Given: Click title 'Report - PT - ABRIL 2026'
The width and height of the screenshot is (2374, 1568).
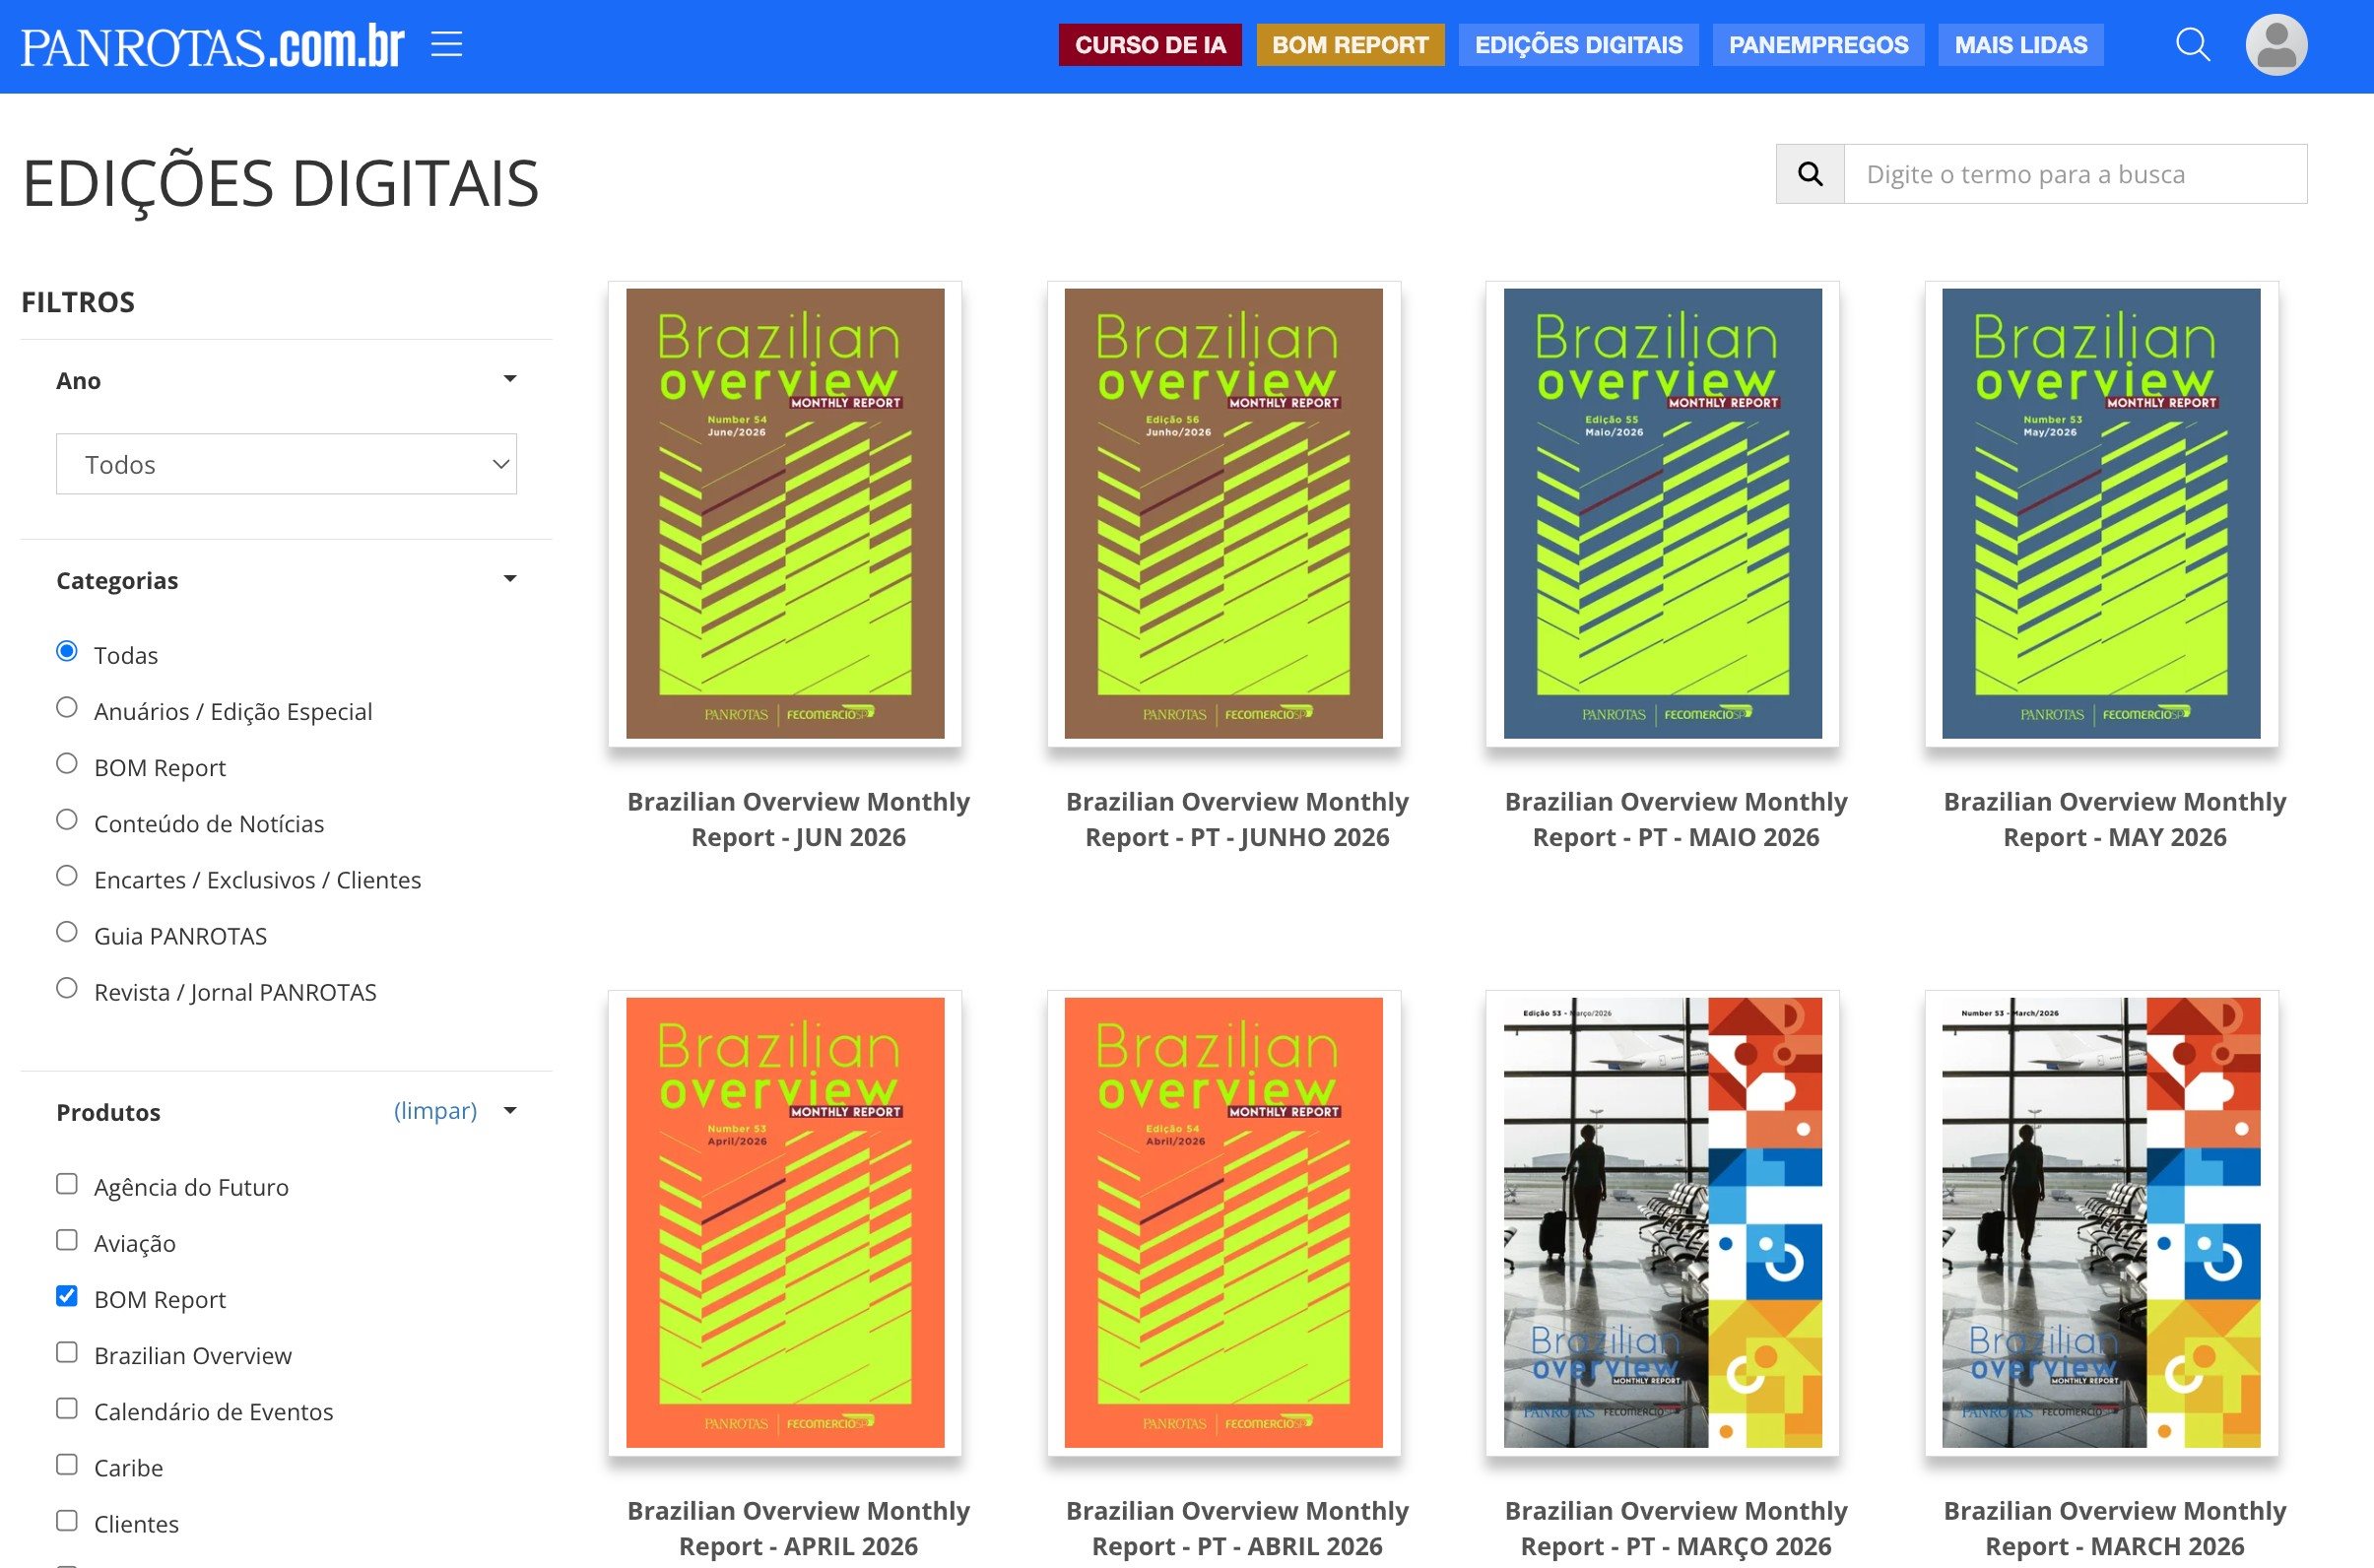Looking at the screenshot, I should (1237, 1546).
